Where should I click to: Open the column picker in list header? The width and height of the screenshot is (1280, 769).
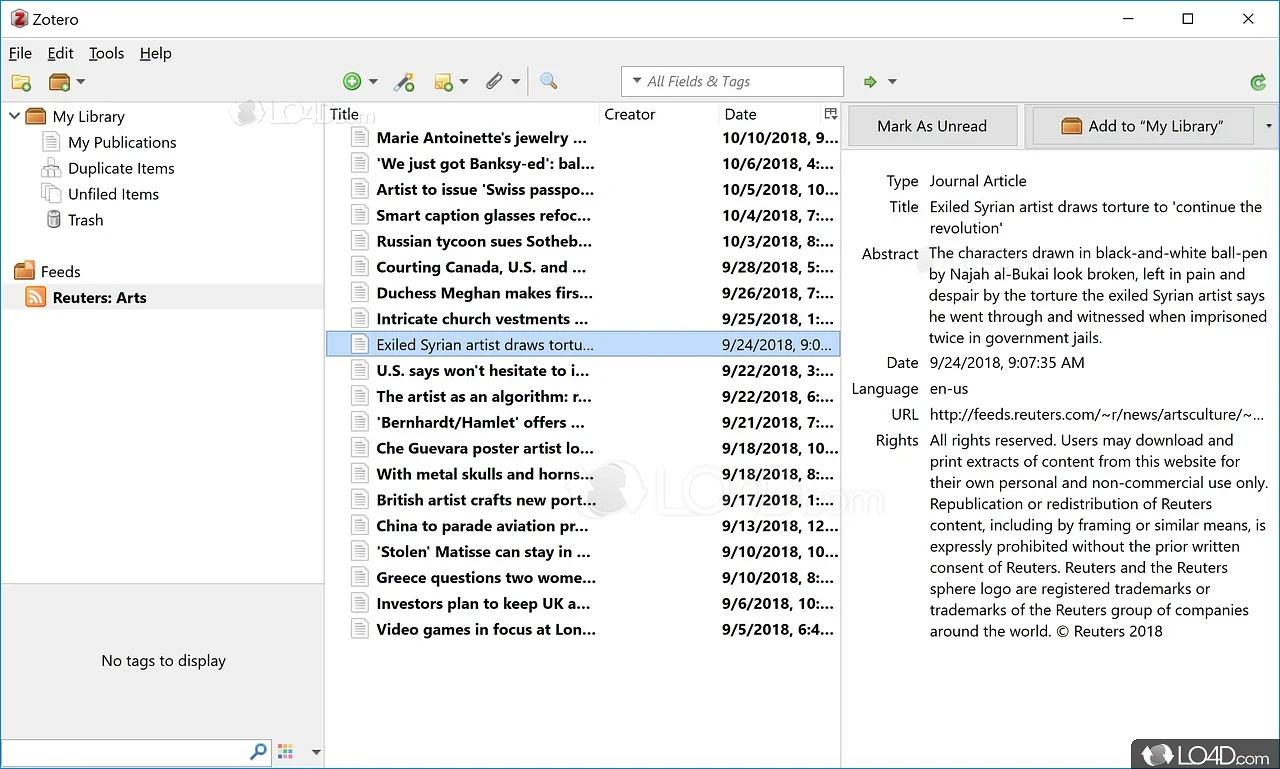coord(830,114)
